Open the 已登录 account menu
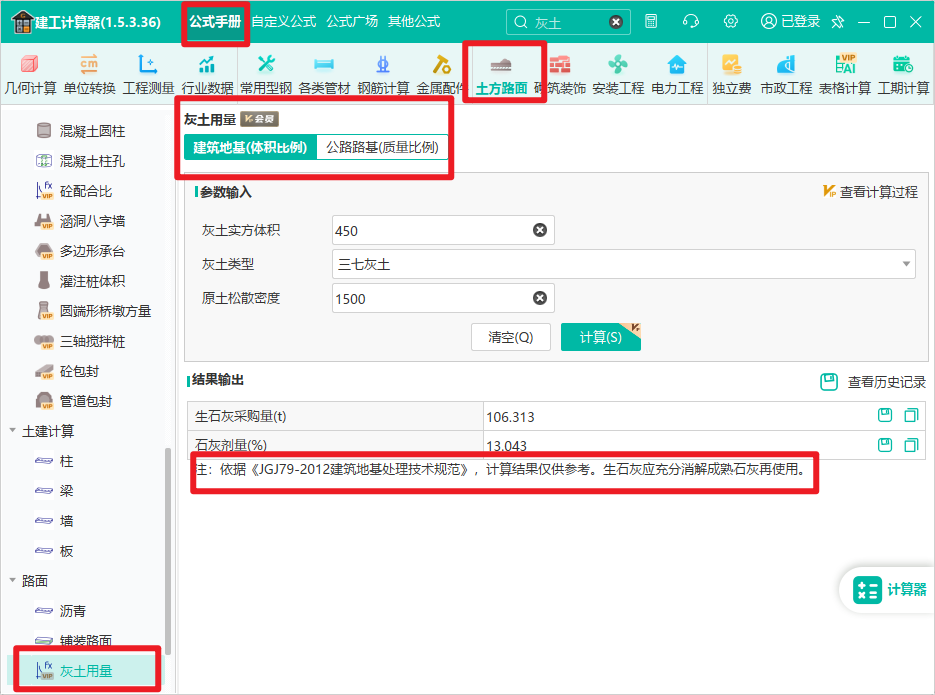 tap(790, 22)
